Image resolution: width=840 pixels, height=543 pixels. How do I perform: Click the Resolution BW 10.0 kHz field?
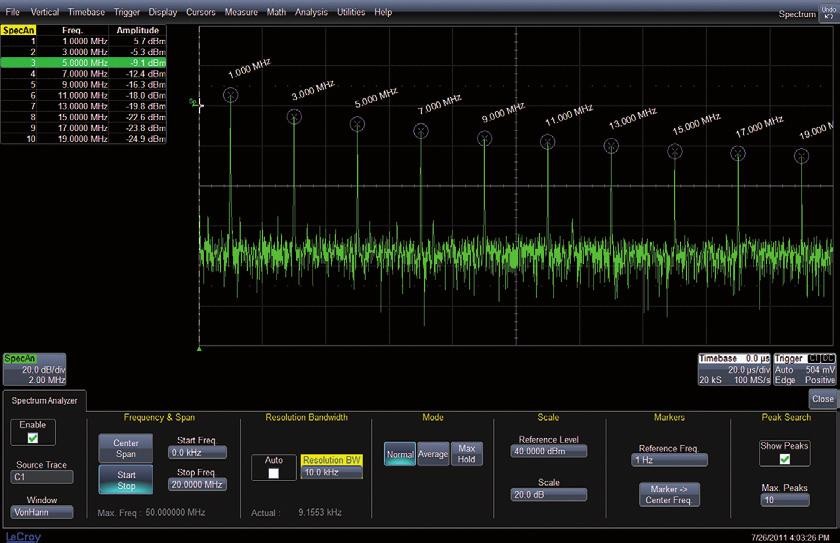(332, 472)
